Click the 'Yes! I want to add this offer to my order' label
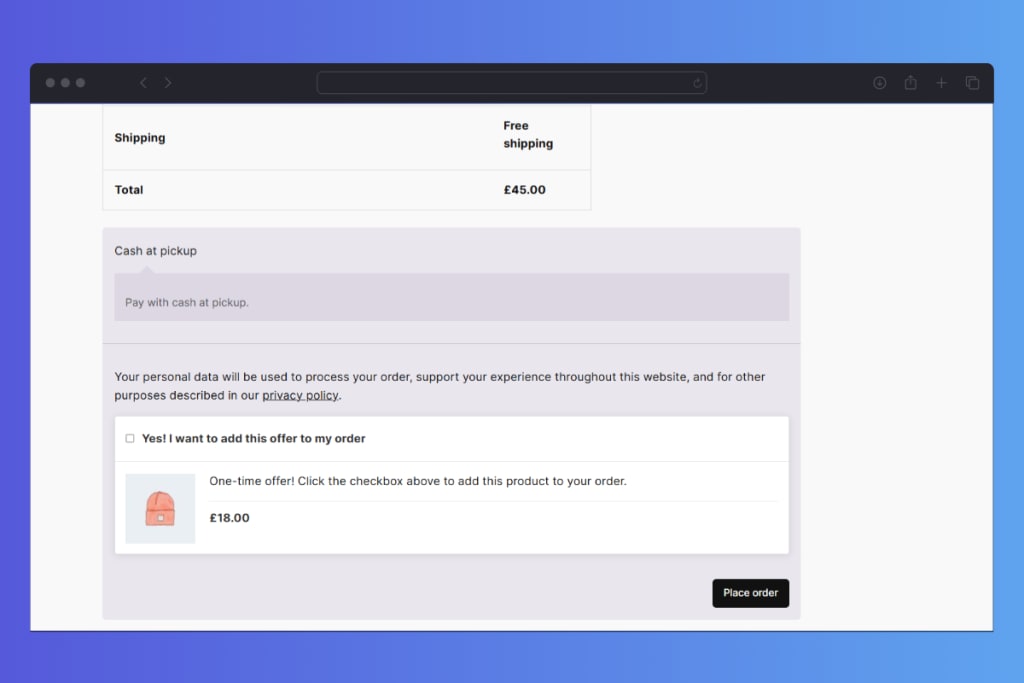Viewport: 1024px width, 683px height. click(x=253, y=439)
